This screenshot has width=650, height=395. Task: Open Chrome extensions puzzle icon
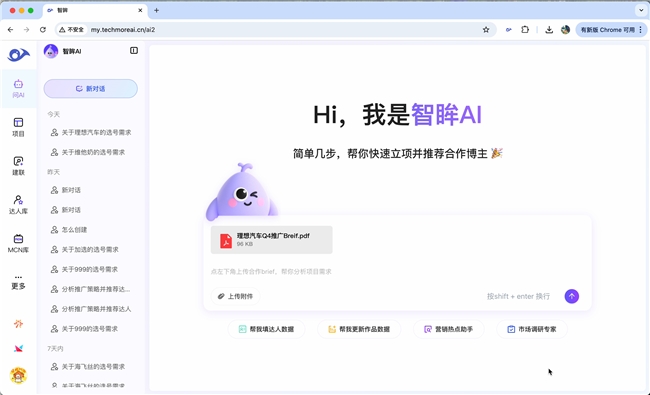pyautogui.click(x=525, y=30)
